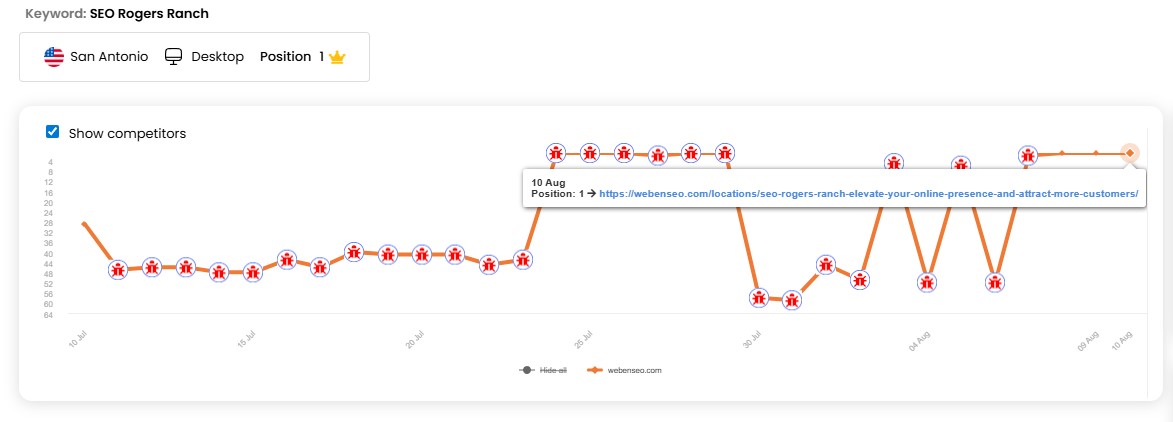Click the low bug marker at 30 Jul
This screenshot has width=1173, height=422.
759,298
